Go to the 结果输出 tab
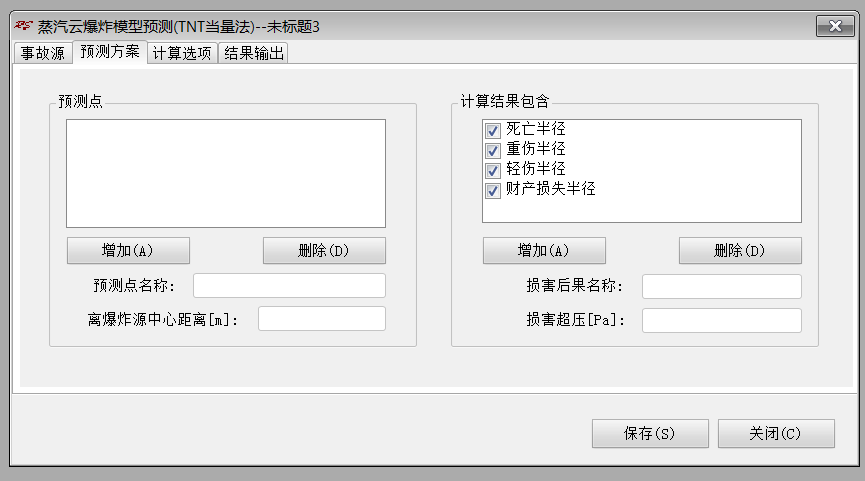 [254, 53]
